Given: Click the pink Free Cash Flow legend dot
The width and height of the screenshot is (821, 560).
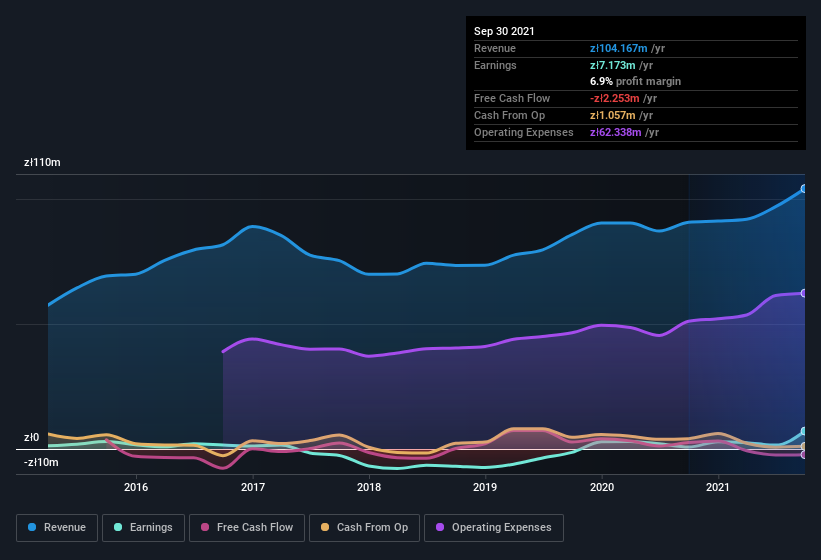Looking at the screenshot, I should tap(205, 528).
